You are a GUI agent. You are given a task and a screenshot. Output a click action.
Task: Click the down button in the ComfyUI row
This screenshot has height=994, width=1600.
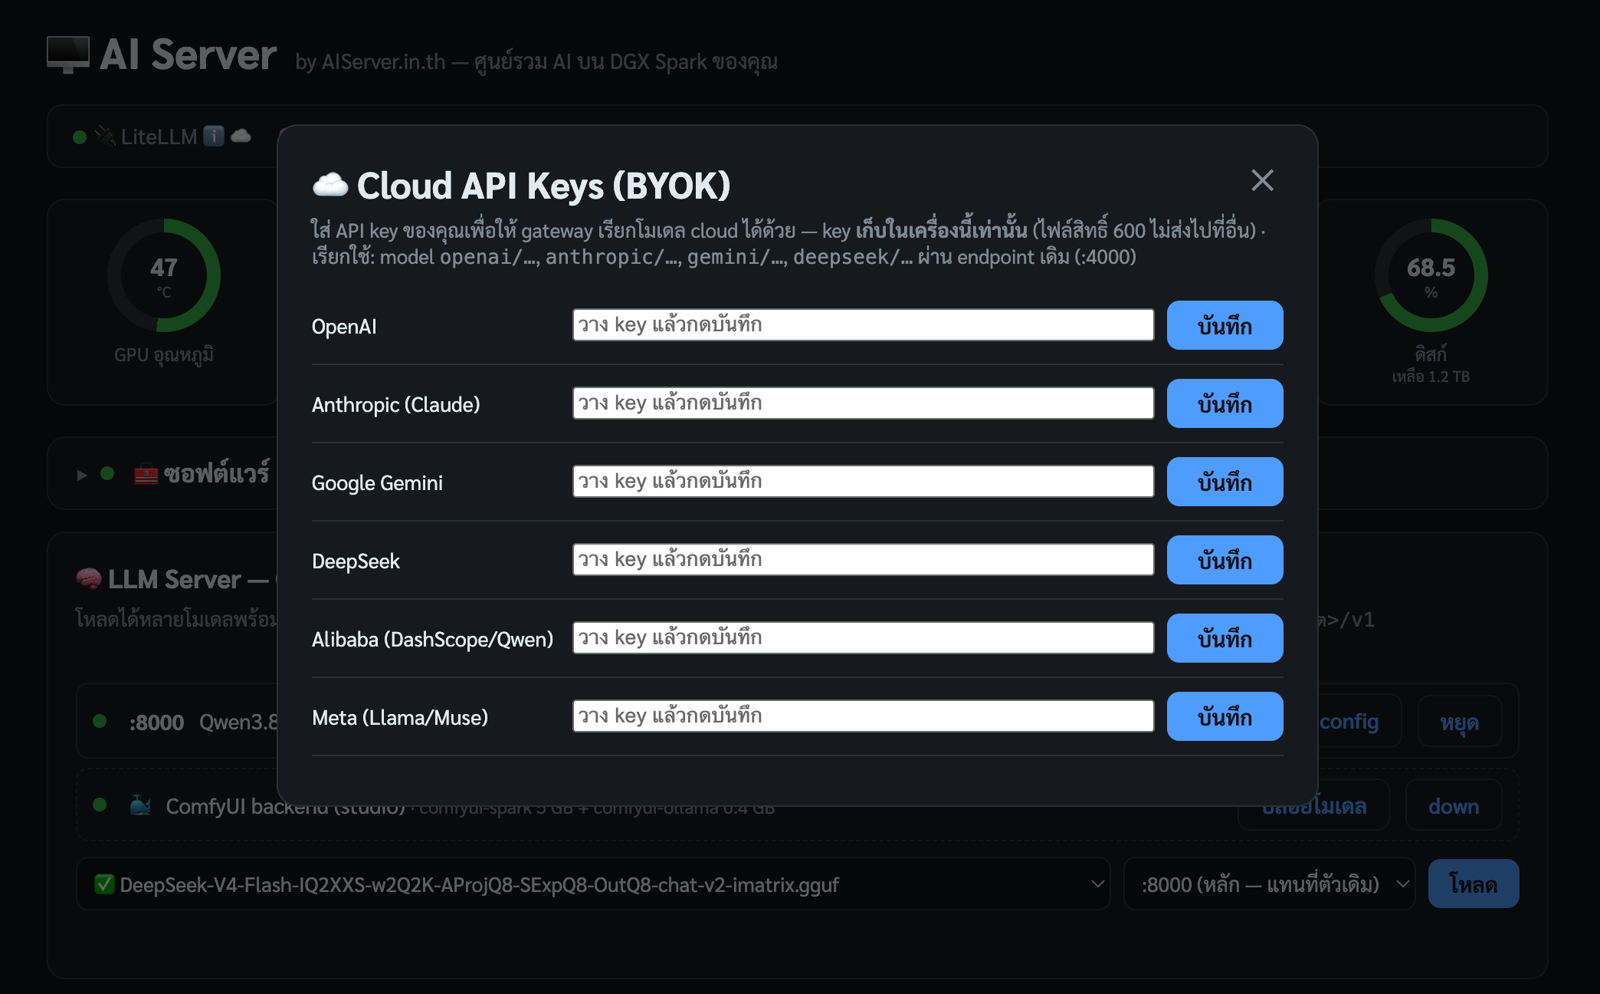1453,806
